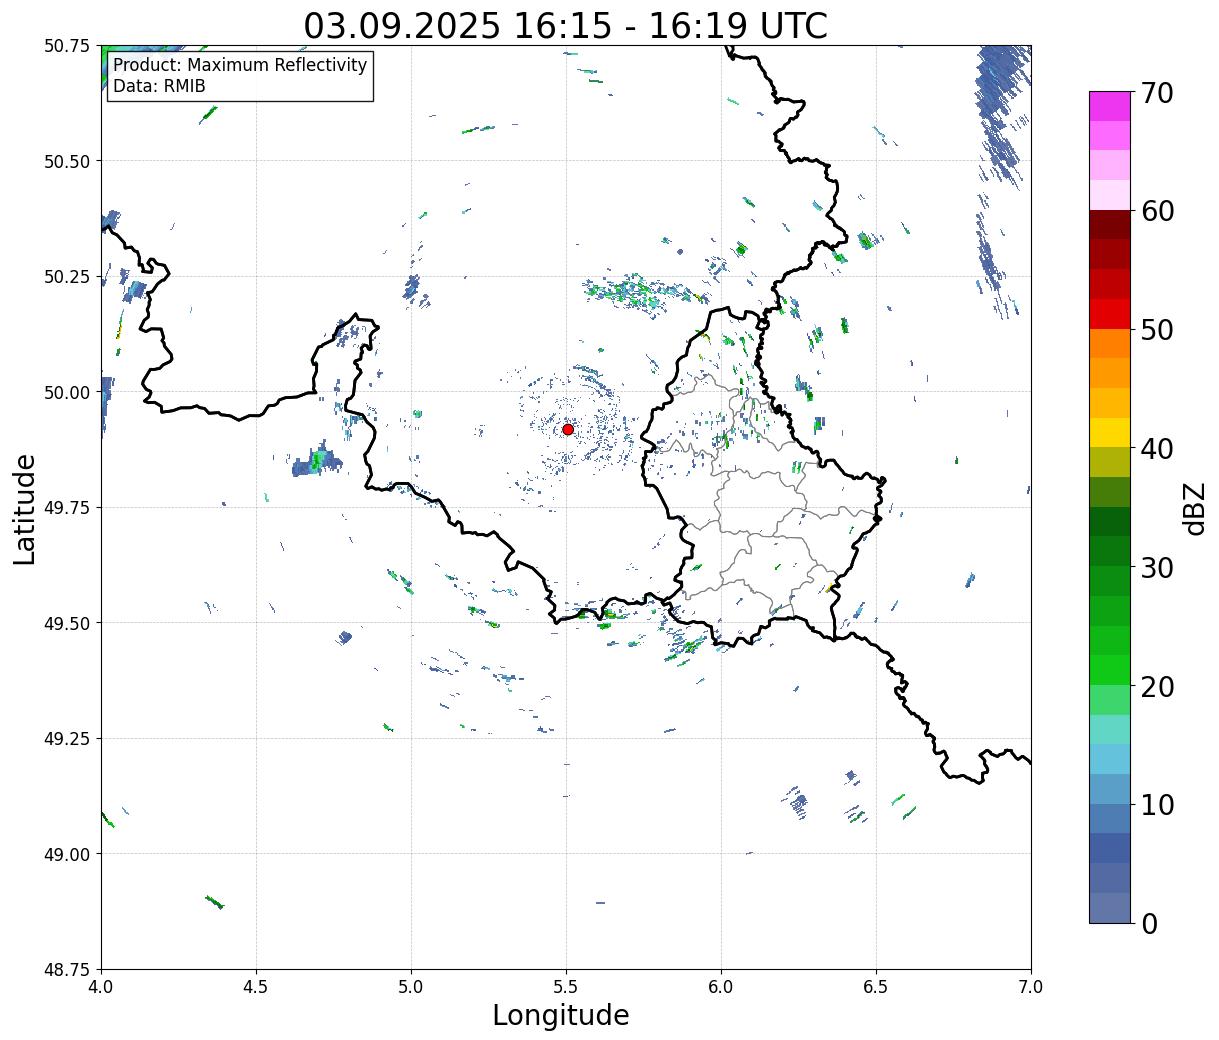Click the latitude tick 49.25
The image size is (1219, 1040).
pyautogui.click(x=67, y=739)
